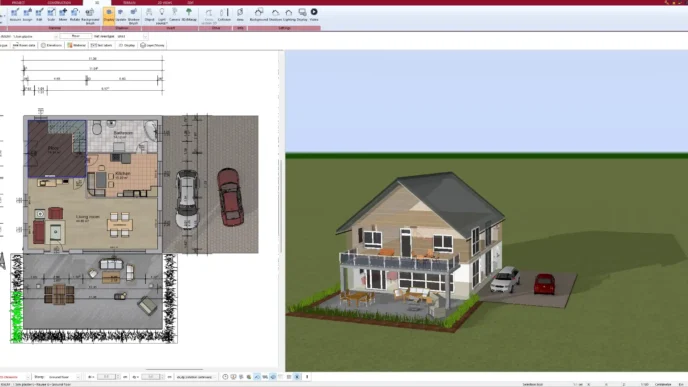Switch to the TERRAIN ribbon tab
The height and width of the screenshot is (387, 688).
click(129, 3)
